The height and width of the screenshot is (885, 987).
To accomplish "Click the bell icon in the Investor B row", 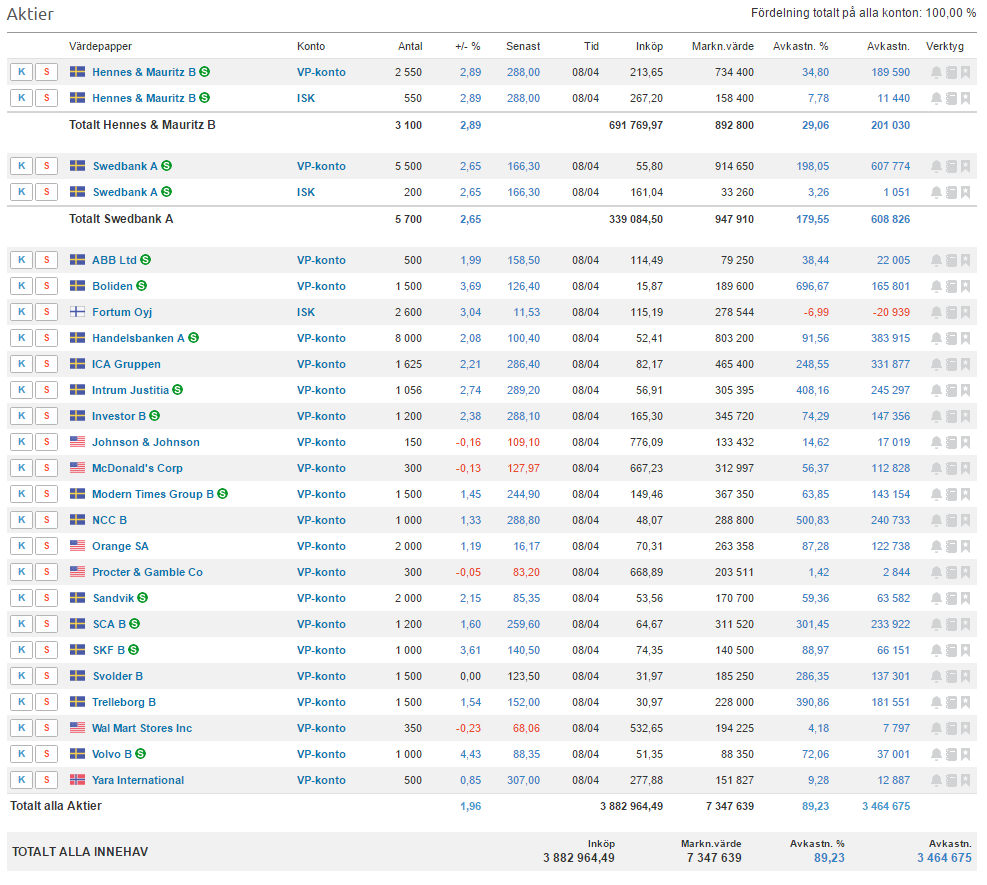I will point(936,416).
